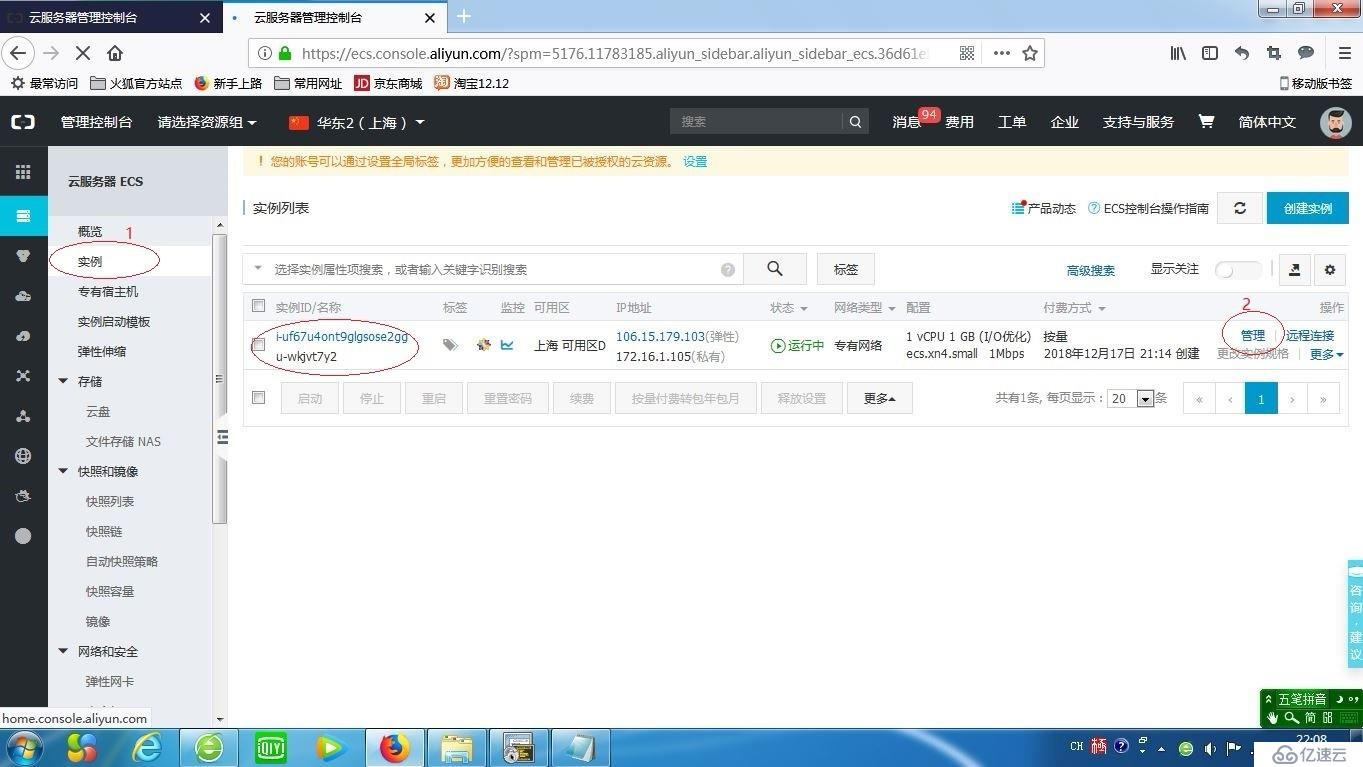Stop page loading in Firefox
The image size is (1363, 767).
coord(83,53)
